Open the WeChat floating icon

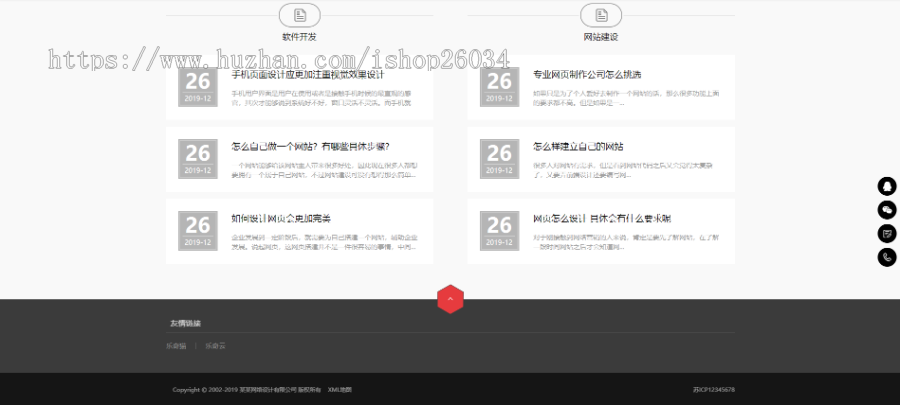pyautogui.click(x=887, y=210)
